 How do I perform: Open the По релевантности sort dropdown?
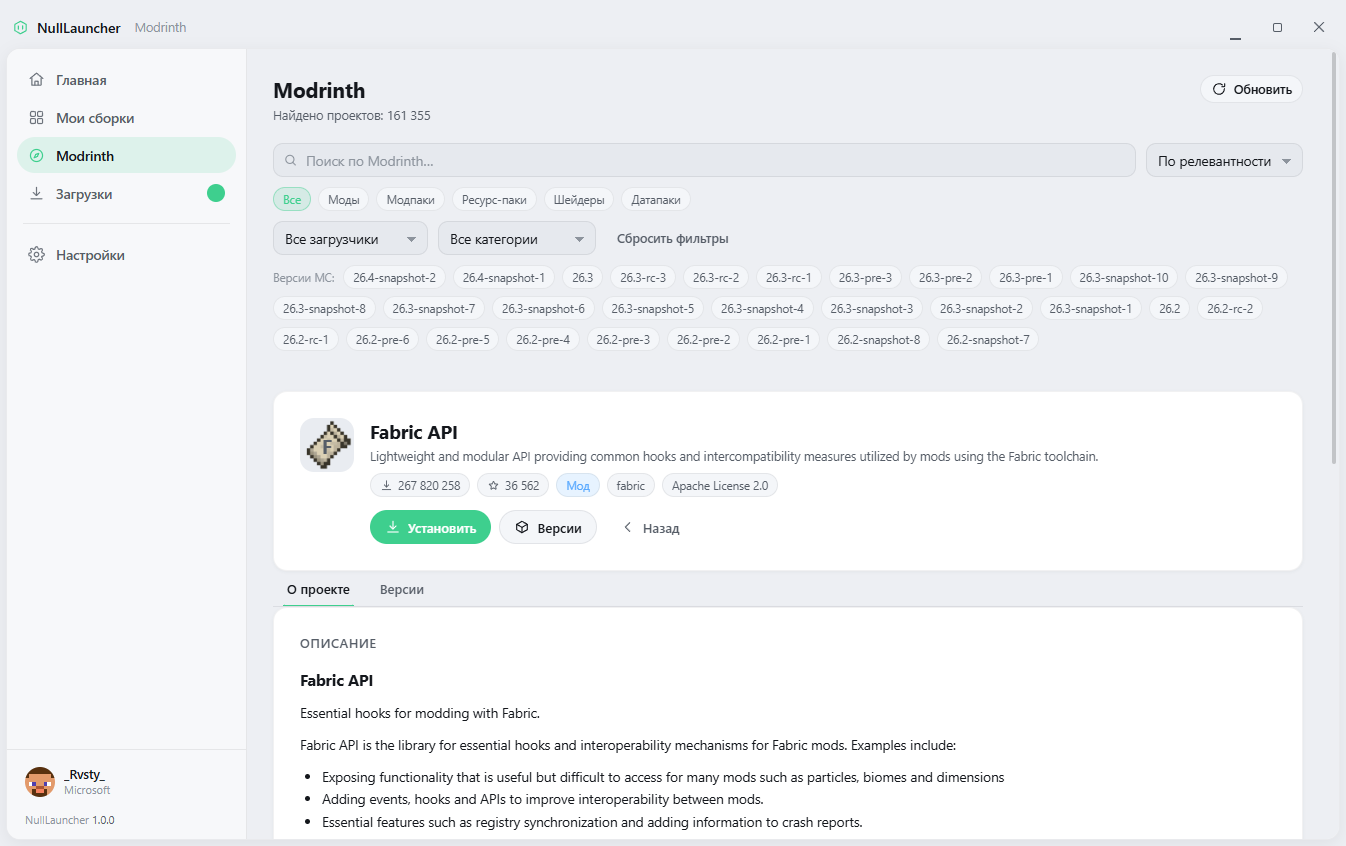point(1224,161)
